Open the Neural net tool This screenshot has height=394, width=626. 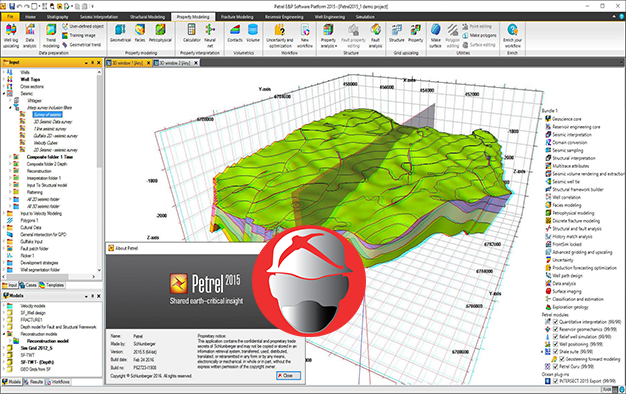coord(210,36)
